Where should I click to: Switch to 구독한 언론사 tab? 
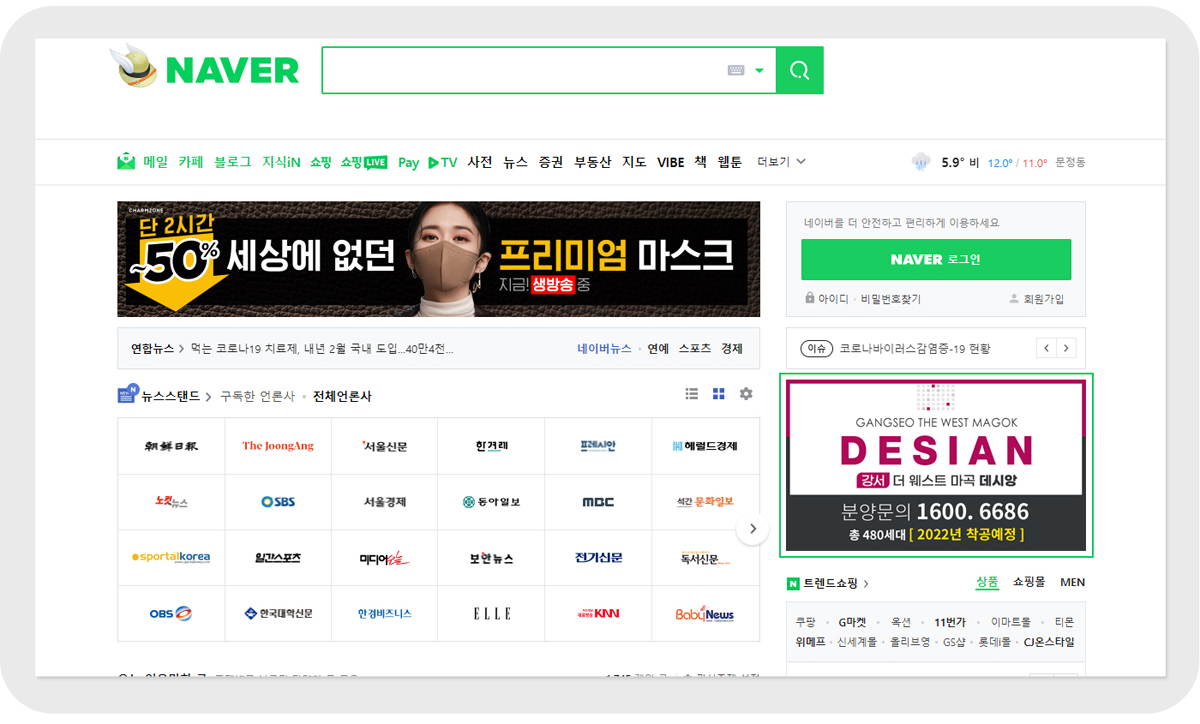coord(257,396)
